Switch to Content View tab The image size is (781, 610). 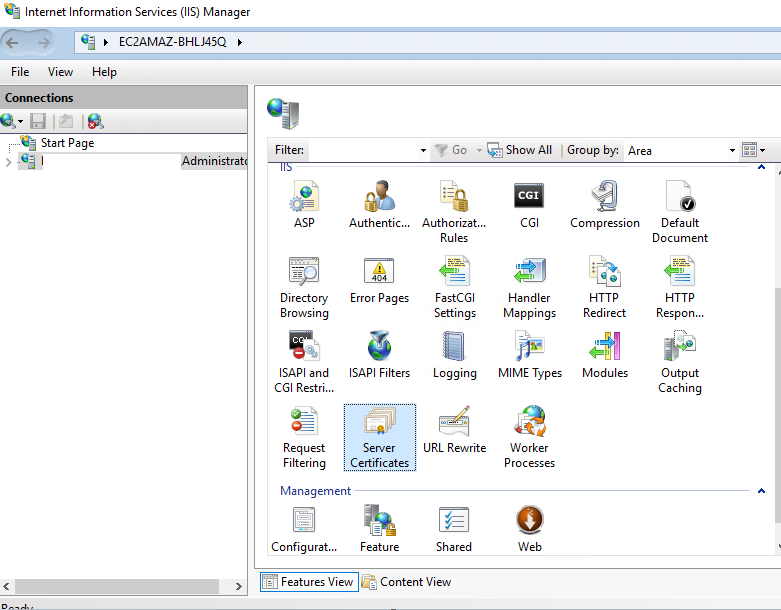tap(406, 582)
